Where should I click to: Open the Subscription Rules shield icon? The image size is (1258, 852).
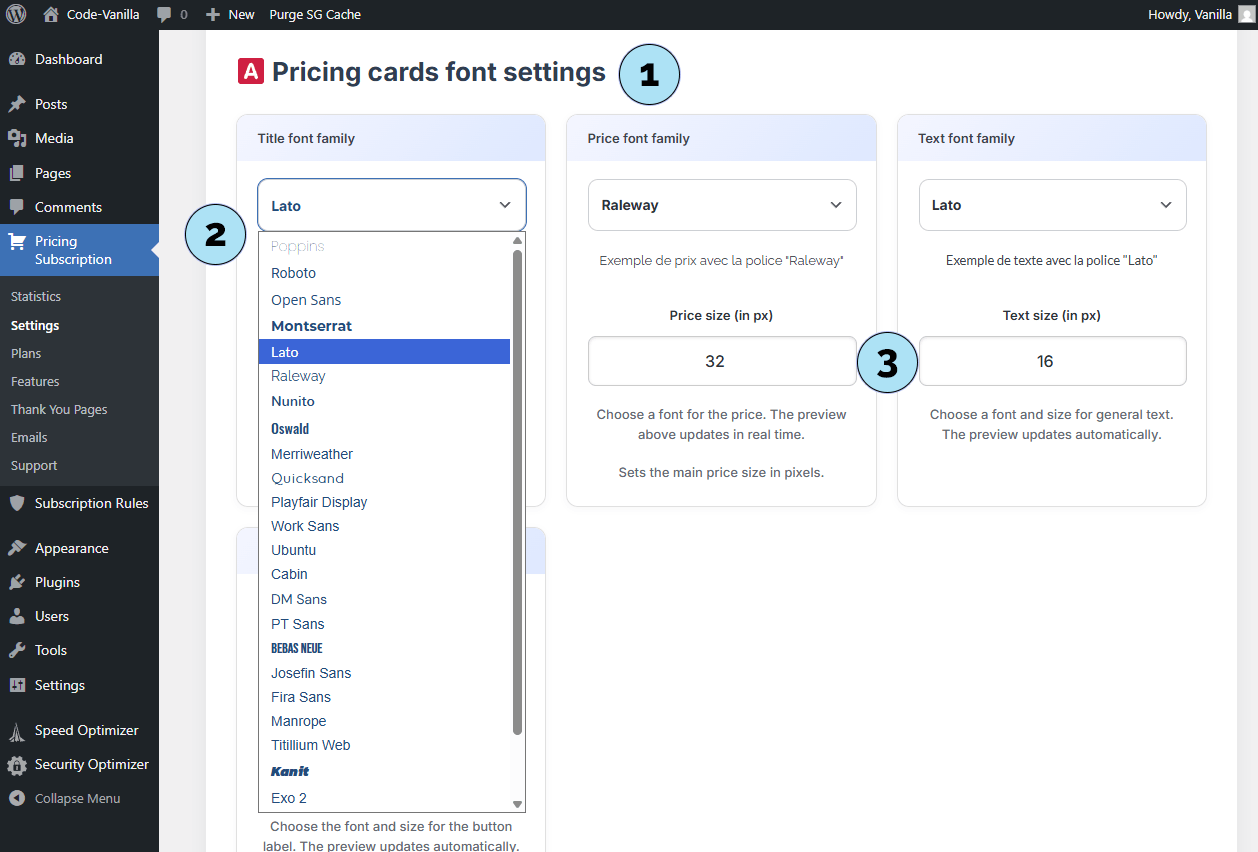click(x=17, y=503)
